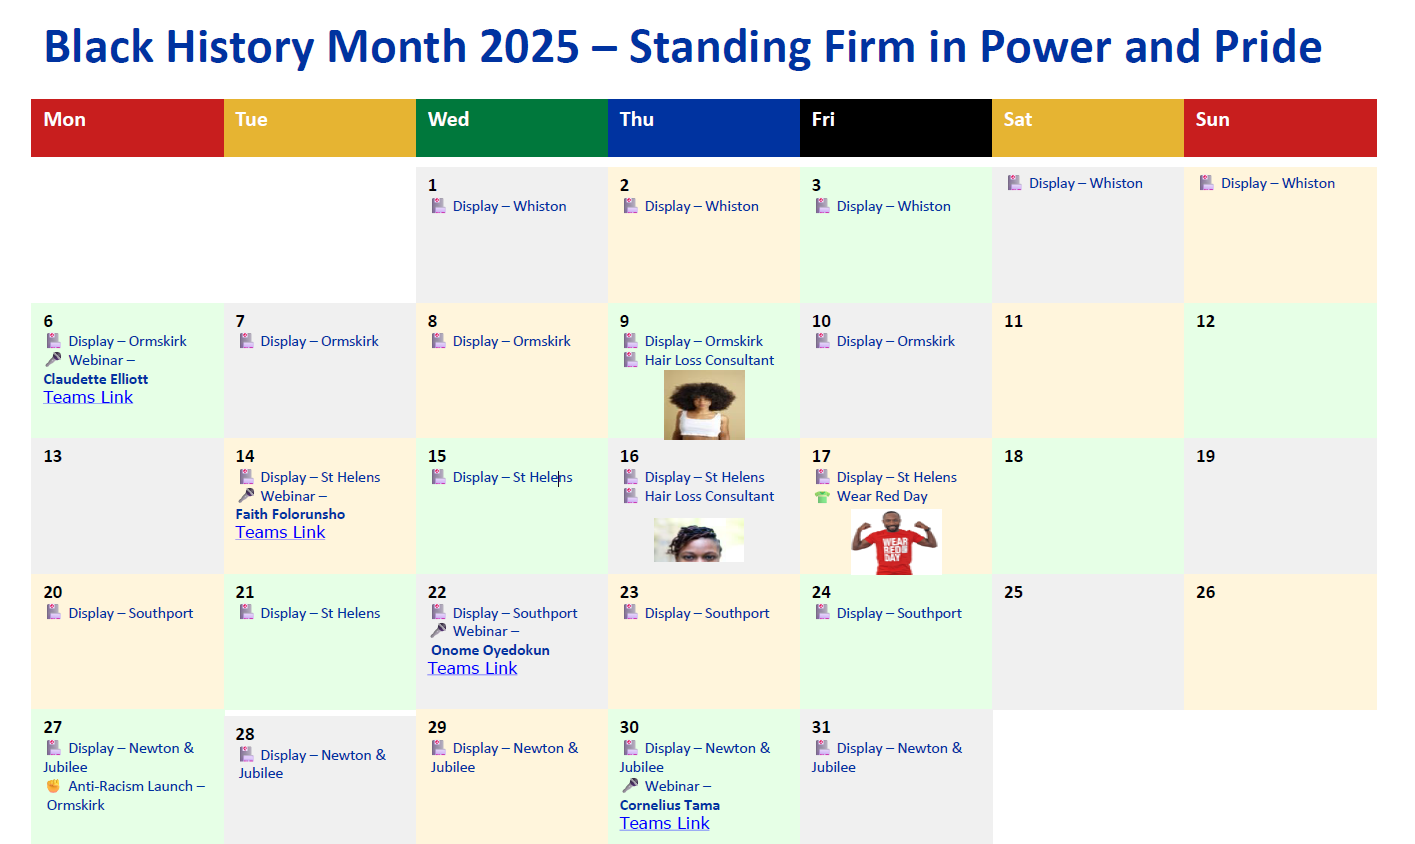1415x844 pixels.
Task: Click the black Fri column header
Action: [x=895, y=127]
